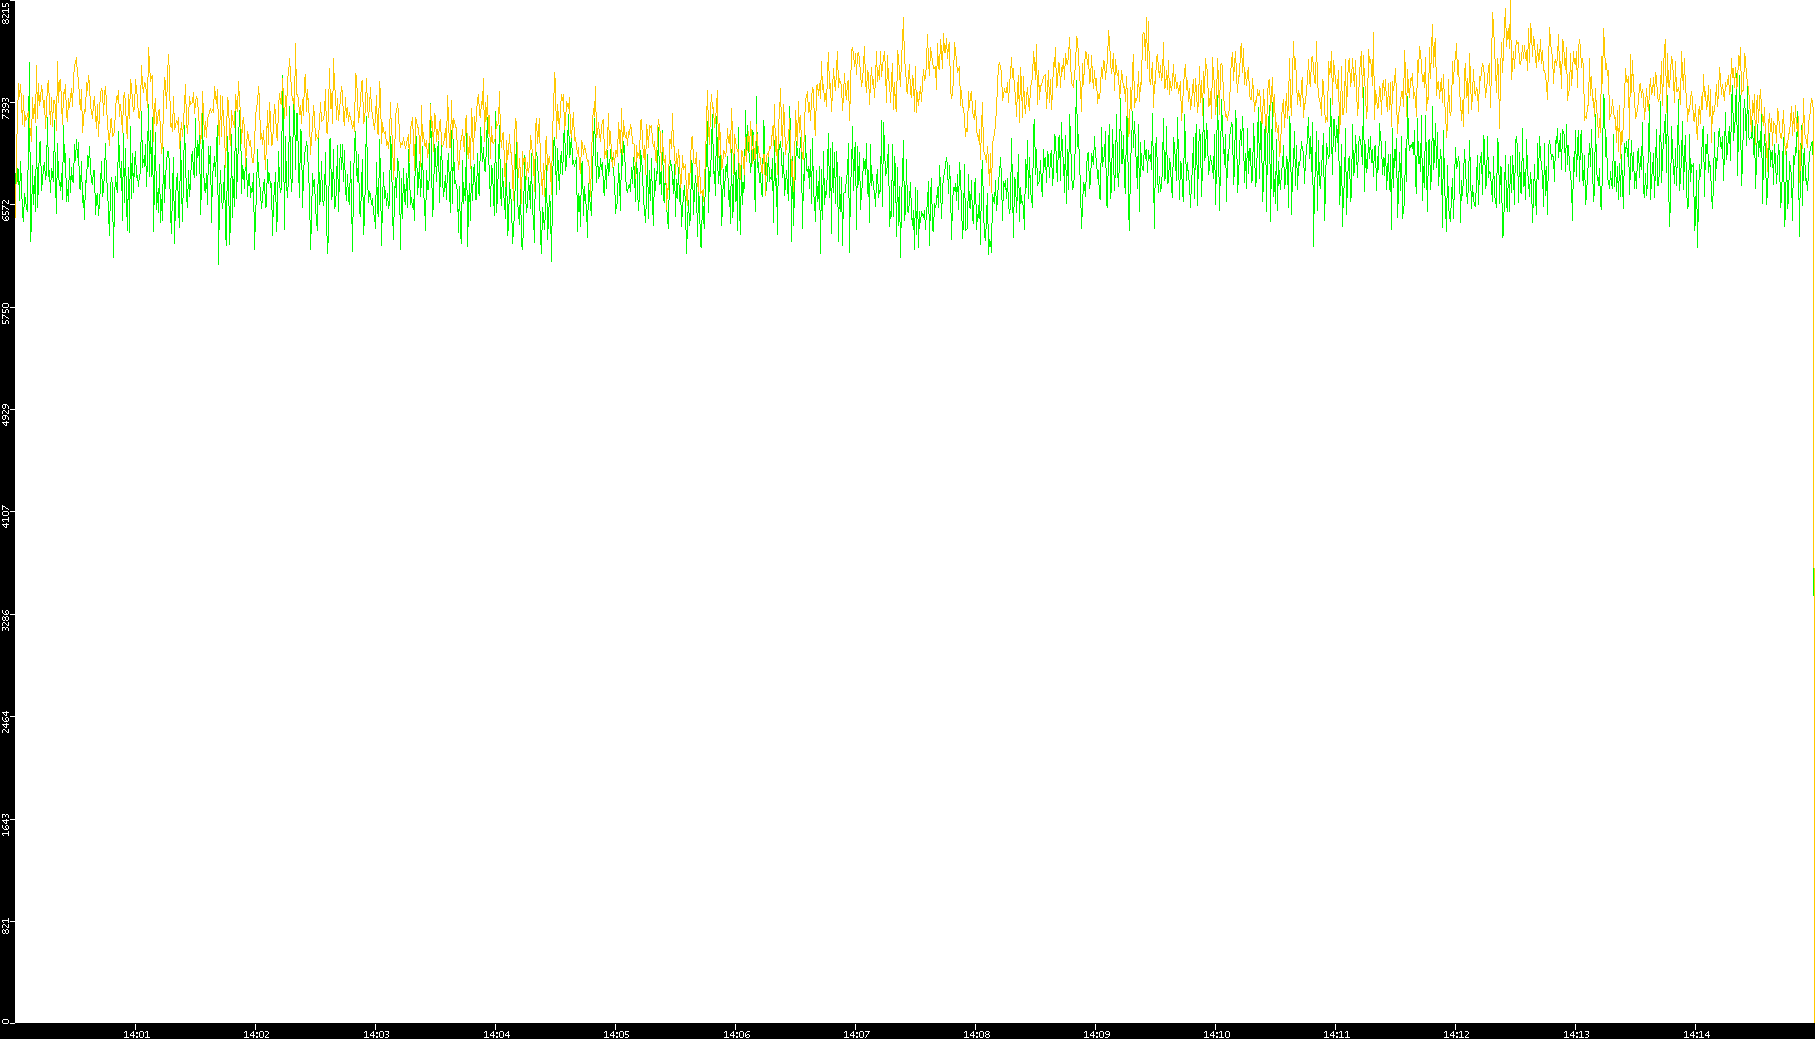Click the 14:02 time axis label
The height and width of the screenshot is (1039, 1815).
(x=256, y=1034)
